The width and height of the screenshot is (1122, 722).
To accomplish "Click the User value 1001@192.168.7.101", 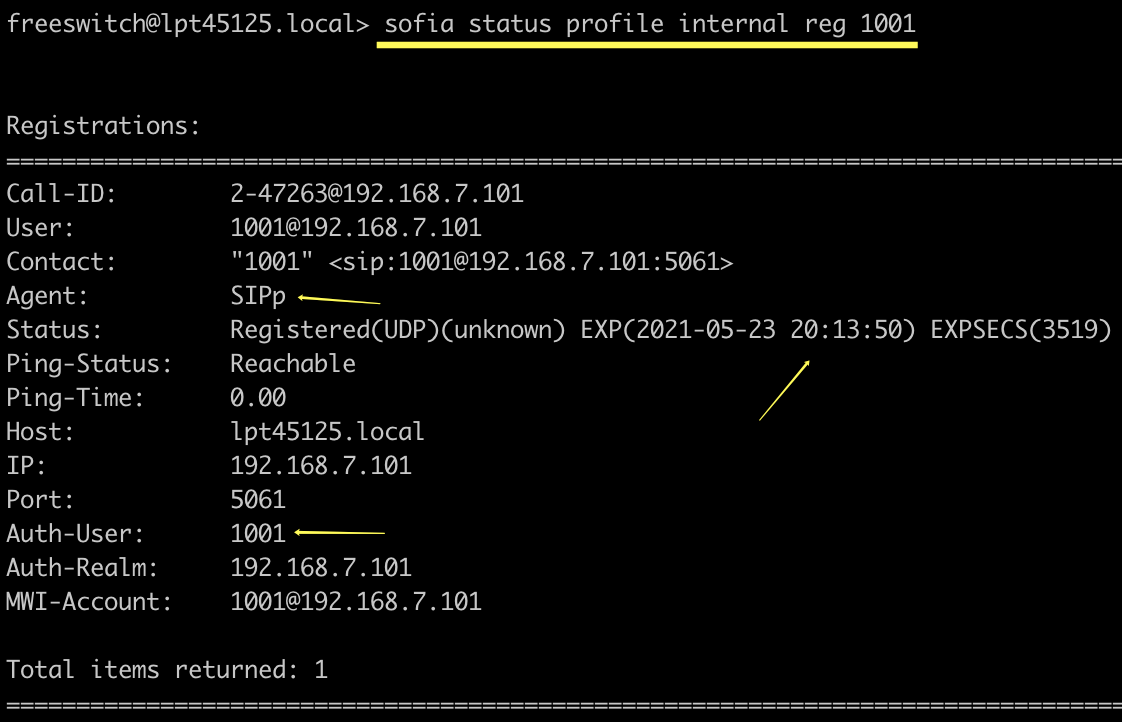I will (356, 228).
